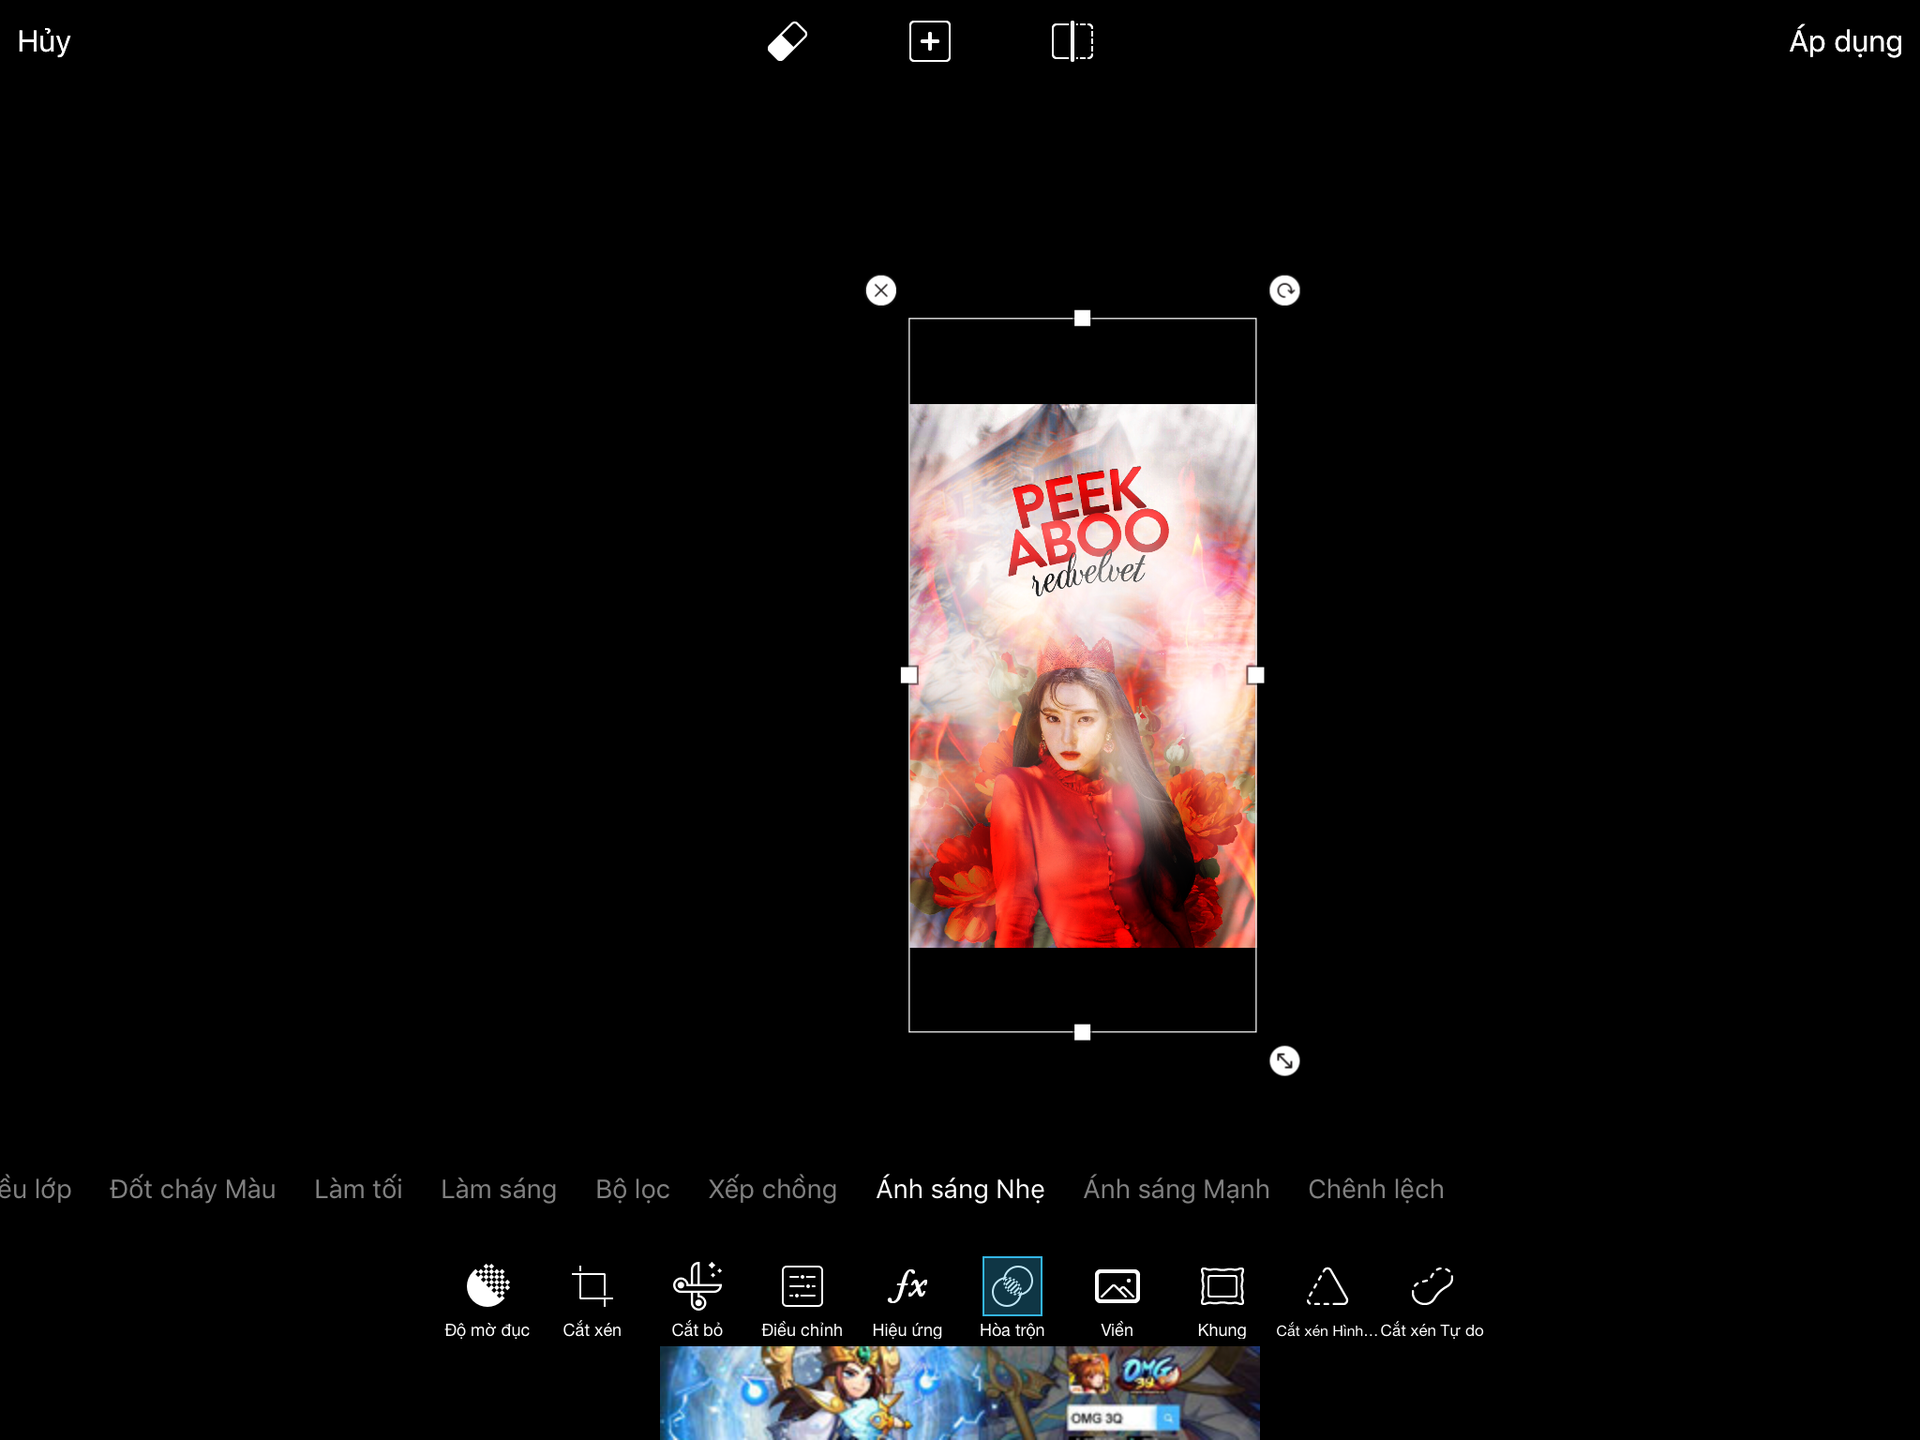The width and height of the screenshot is (1920, 1440).
Task: Tap the add photo plus icon
Action: pos(930,42)
